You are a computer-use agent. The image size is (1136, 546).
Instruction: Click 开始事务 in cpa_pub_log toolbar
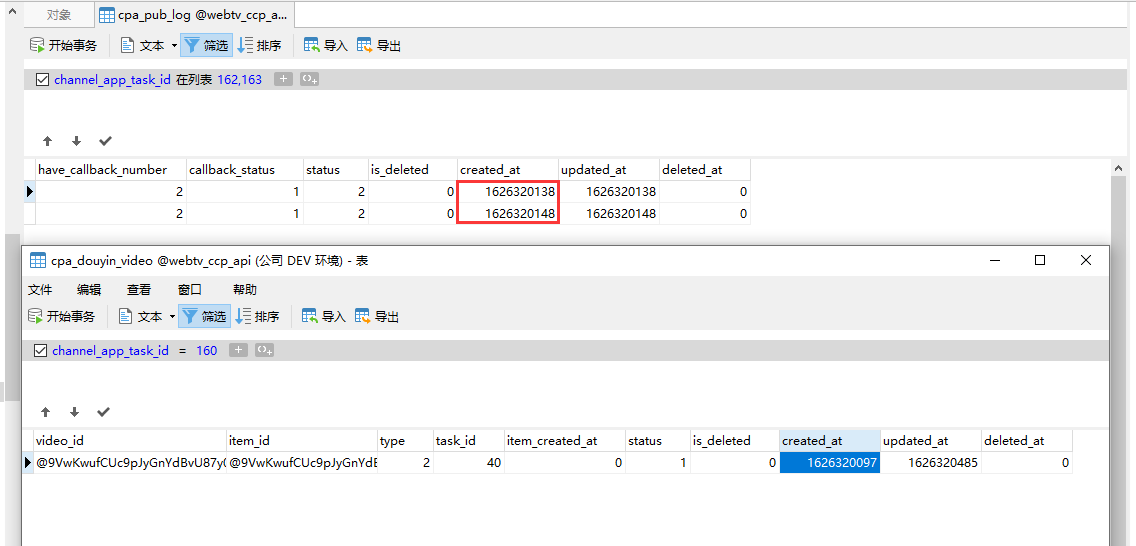point(62,46)
